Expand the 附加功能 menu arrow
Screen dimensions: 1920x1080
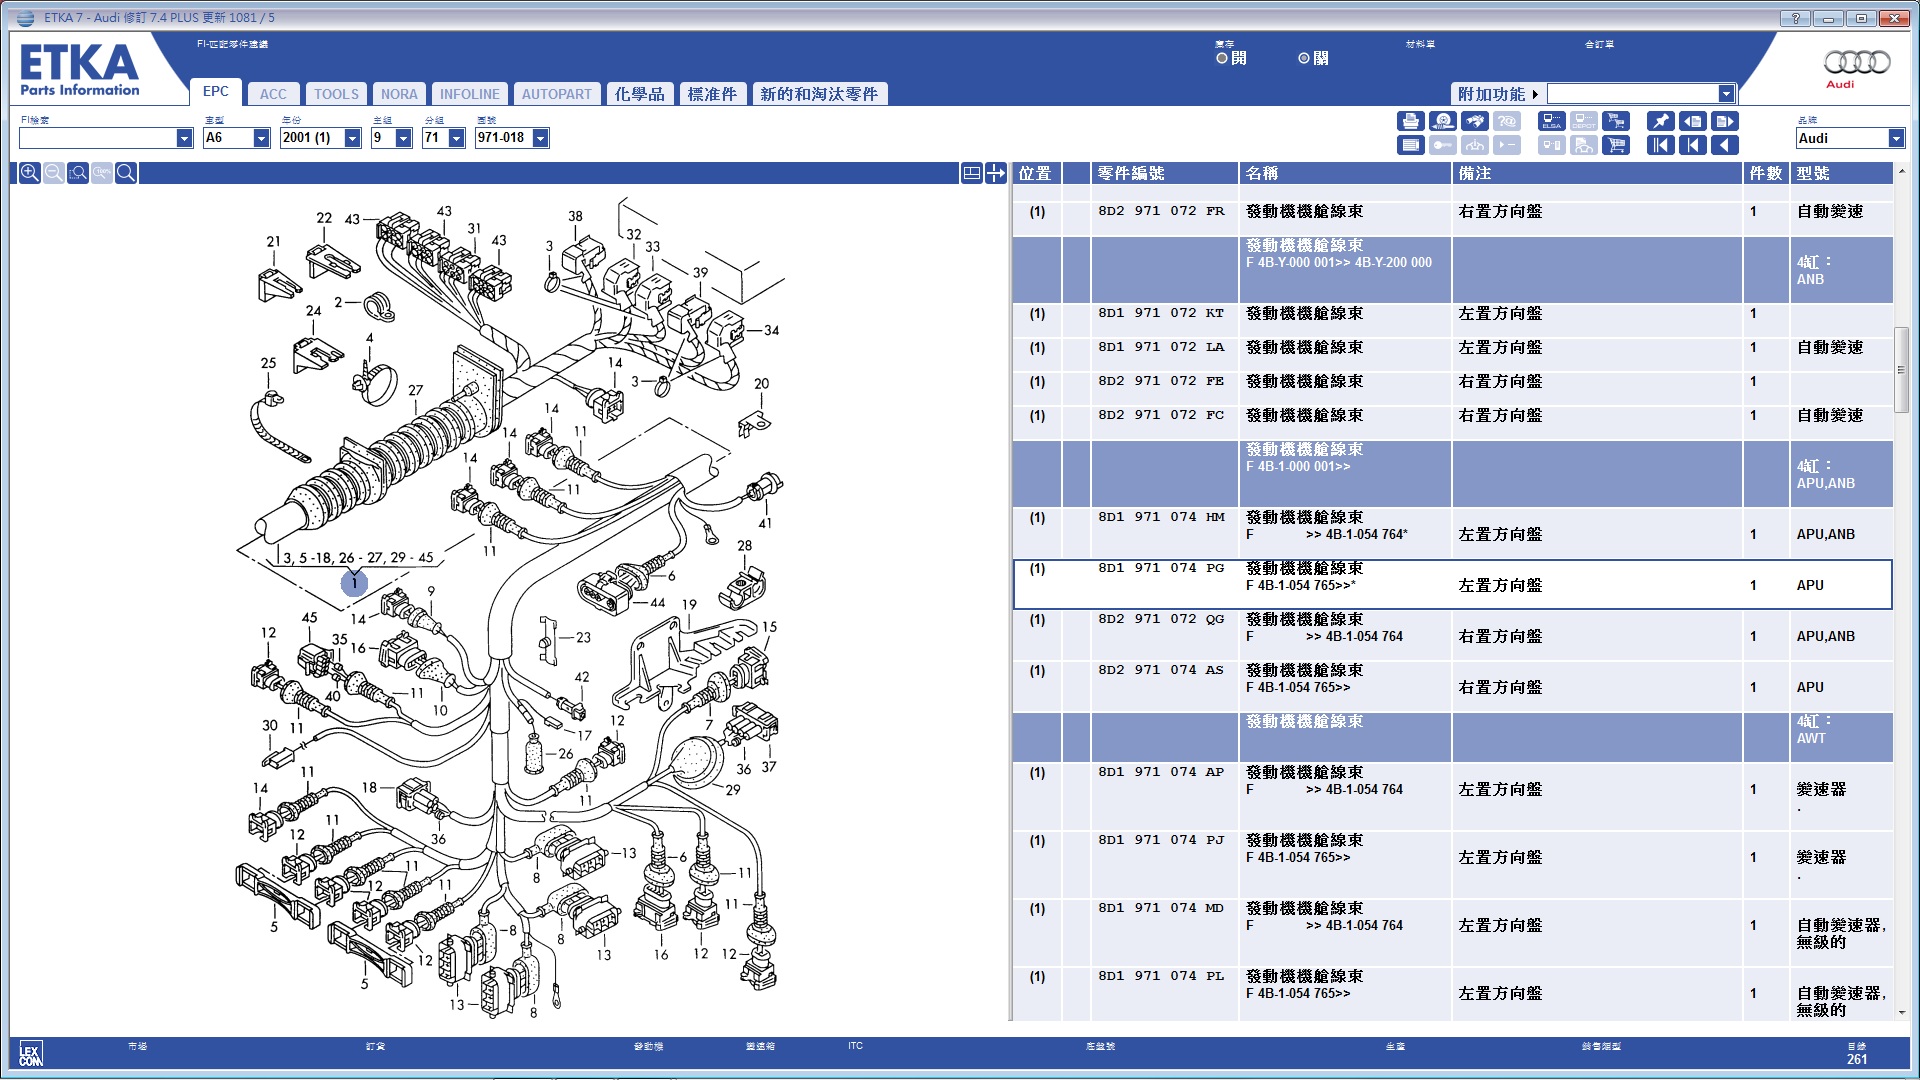point(1535,94)
